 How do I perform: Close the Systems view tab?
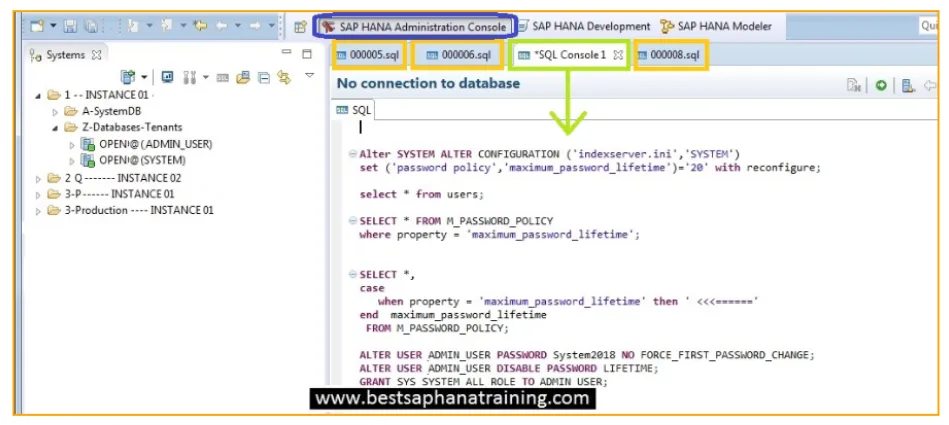pos(96,54)
